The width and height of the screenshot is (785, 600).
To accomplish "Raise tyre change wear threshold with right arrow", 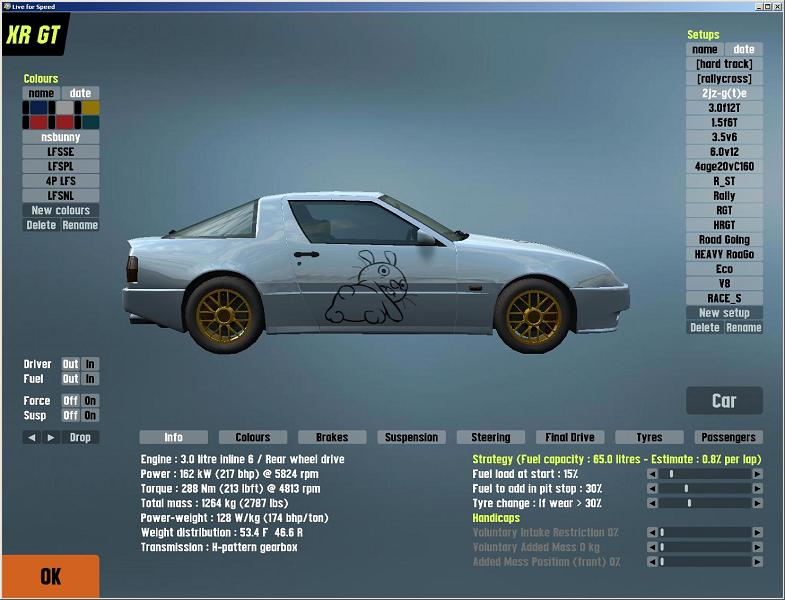I will click(x=757, y=503).
